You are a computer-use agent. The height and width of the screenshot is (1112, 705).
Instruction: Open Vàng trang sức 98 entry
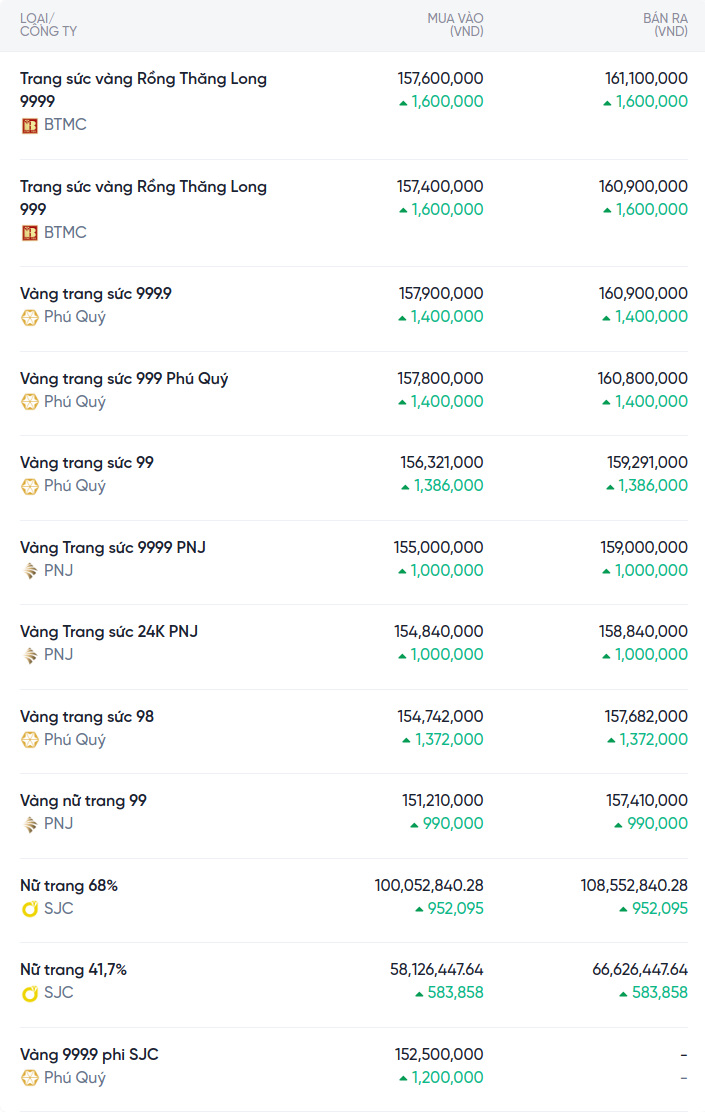click(x=87, y=717)
